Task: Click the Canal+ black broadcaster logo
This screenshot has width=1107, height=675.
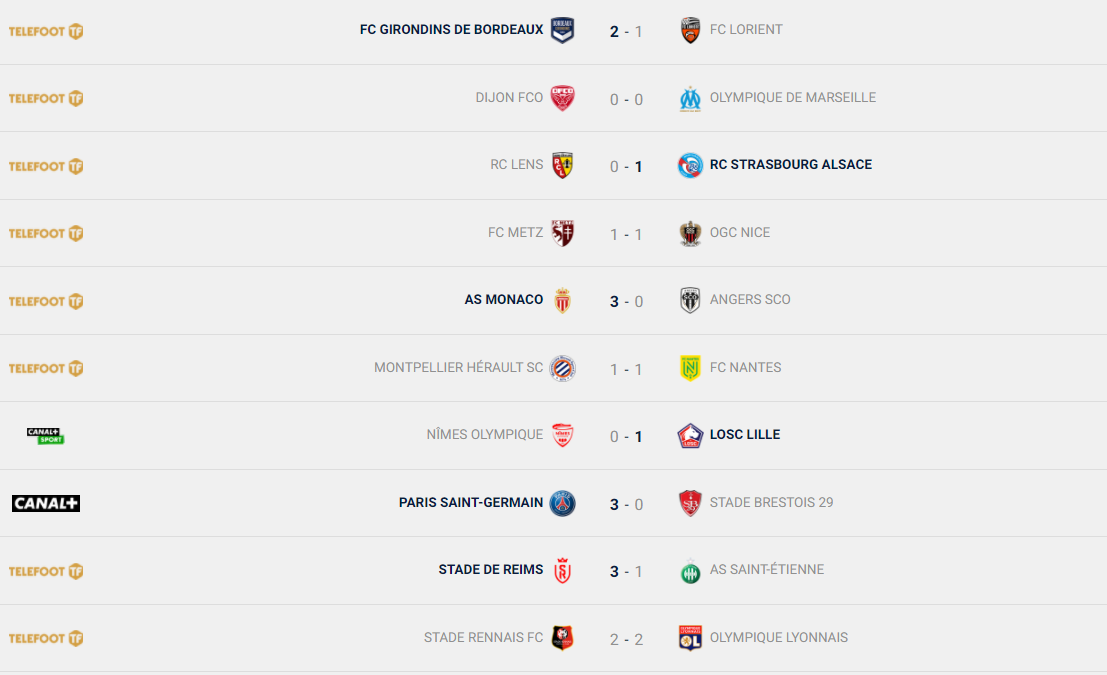Action: [x=46, y=503]
